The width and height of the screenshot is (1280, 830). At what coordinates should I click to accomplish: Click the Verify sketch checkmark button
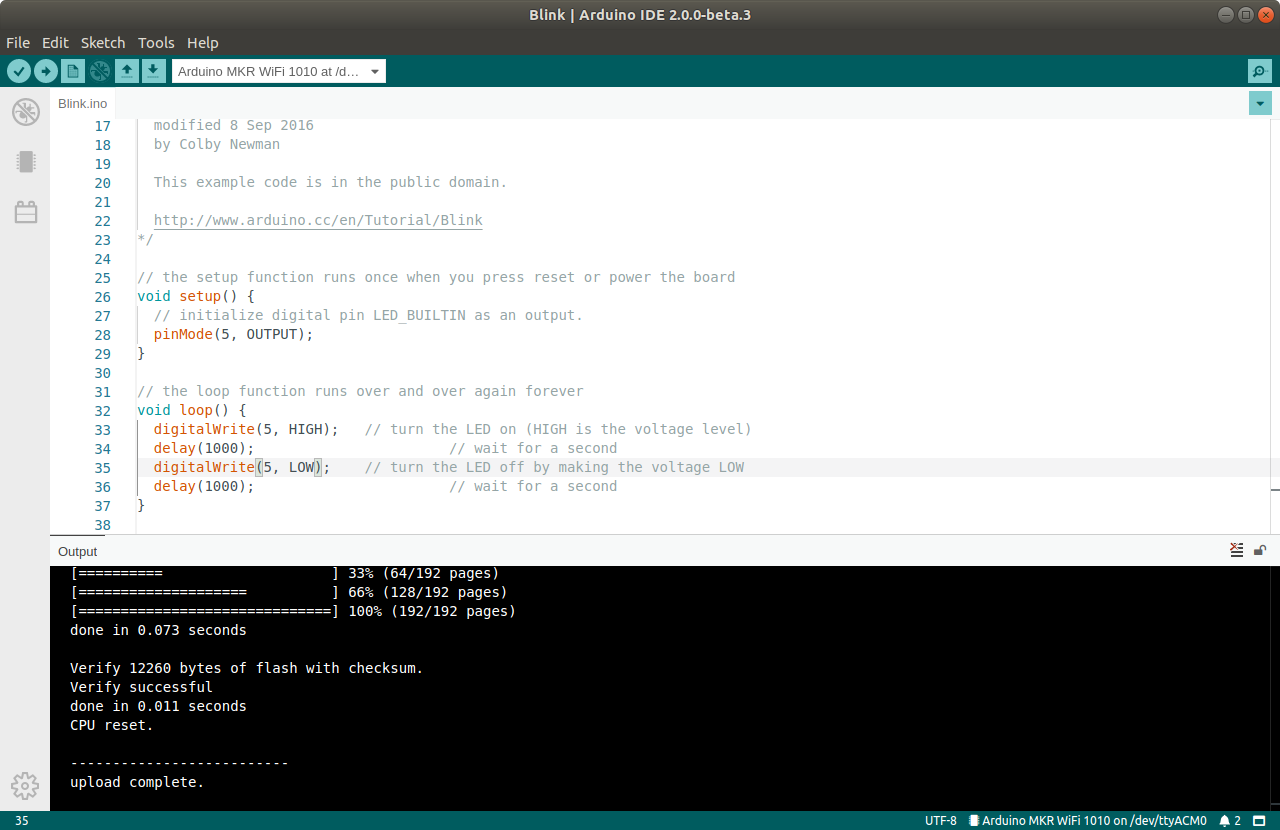(x=19, y=71)
